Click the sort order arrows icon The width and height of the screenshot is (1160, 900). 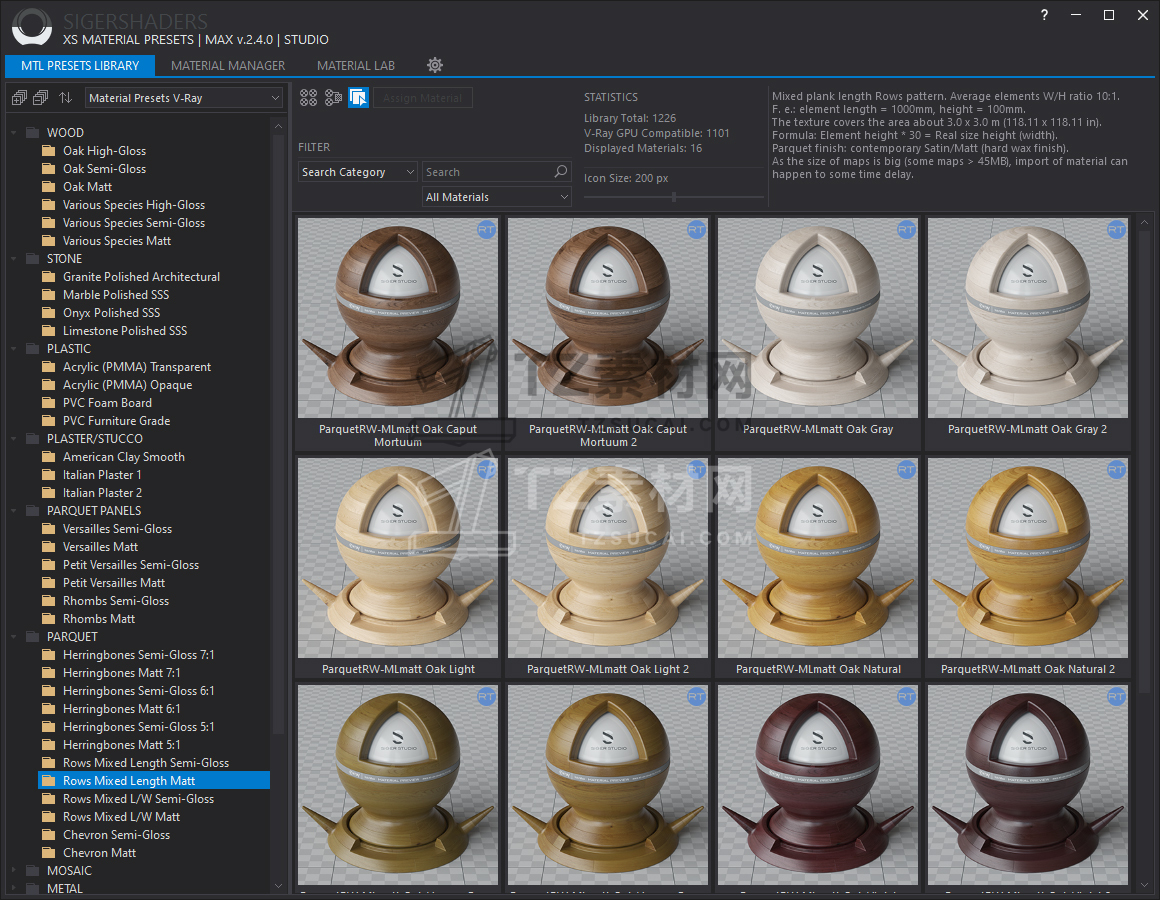coord(66,98)
